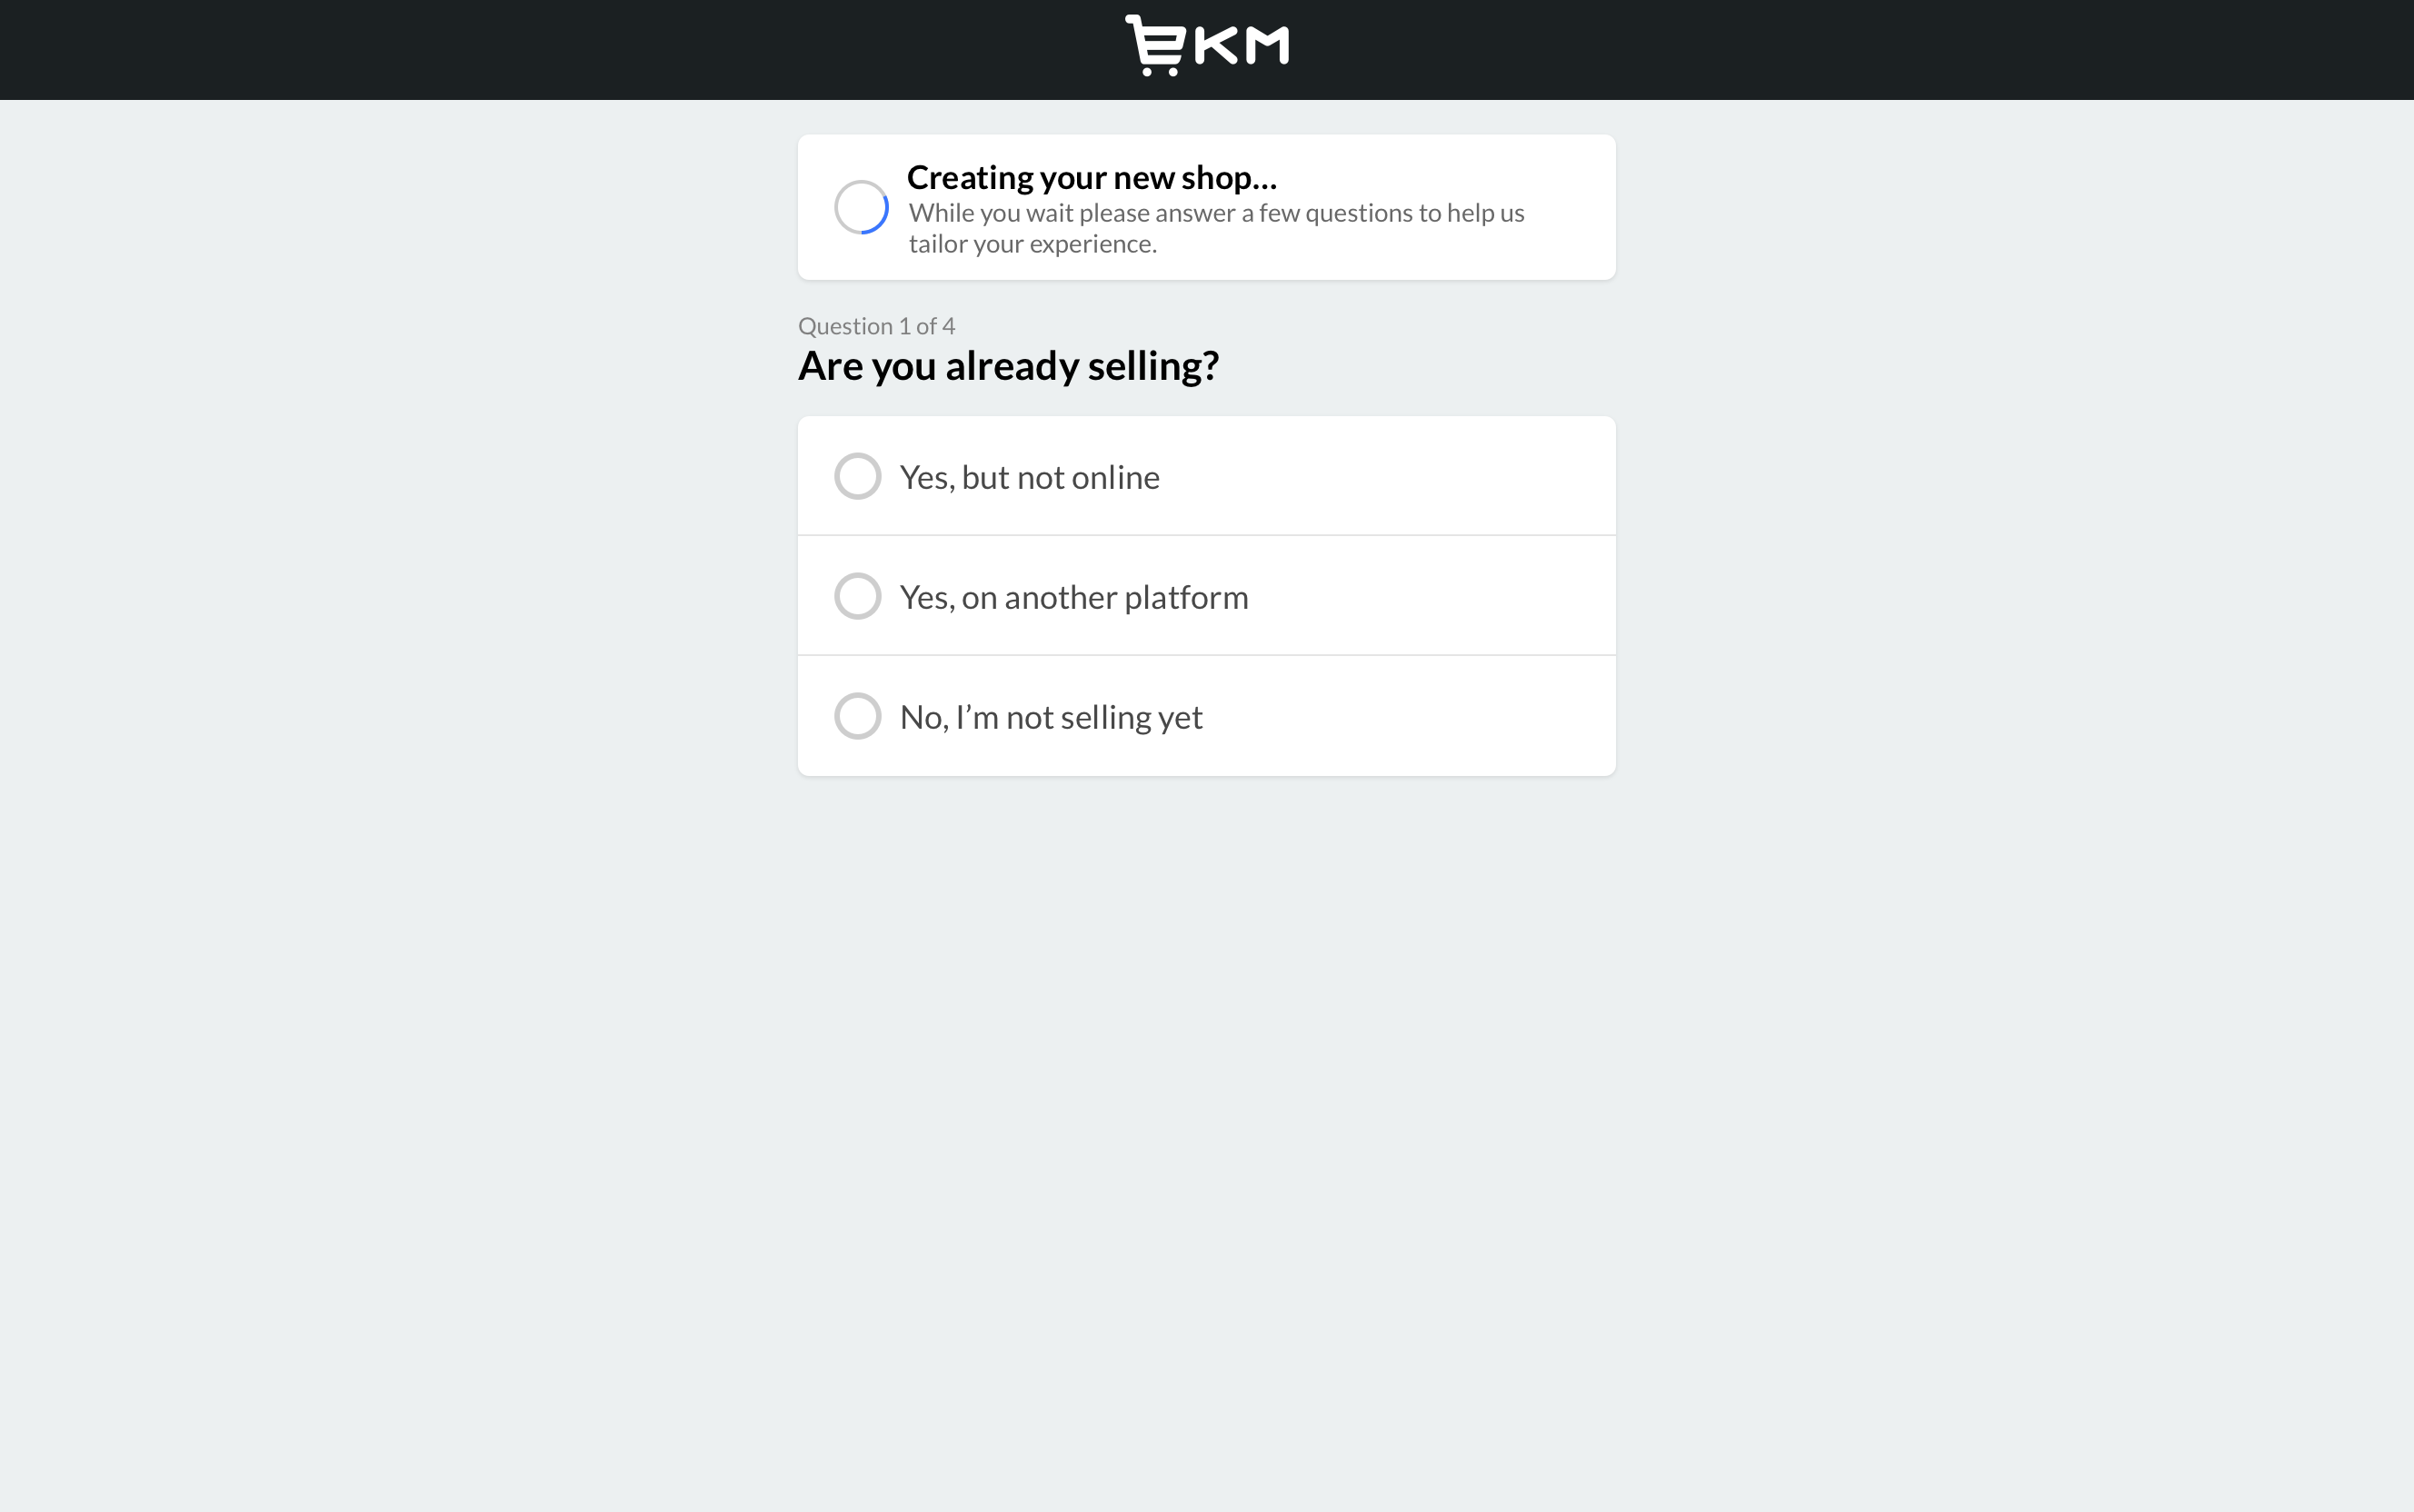The height and width of the screenshot is (1512, 2414).
Task: Select the 'Yes, on another platform' radio button
Action: click(x=858, y=596)
